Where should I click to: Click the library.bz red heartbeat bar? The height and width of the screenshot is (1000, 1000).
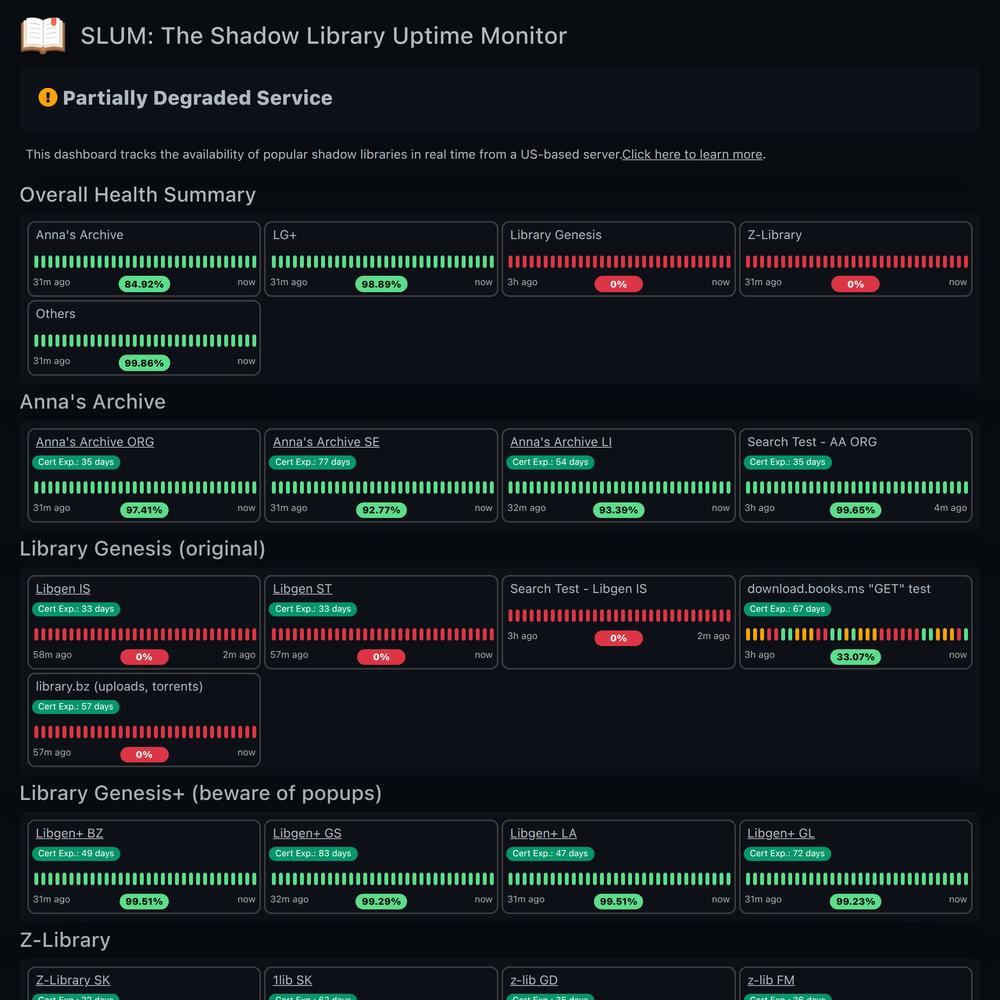(x=145, y=732)
